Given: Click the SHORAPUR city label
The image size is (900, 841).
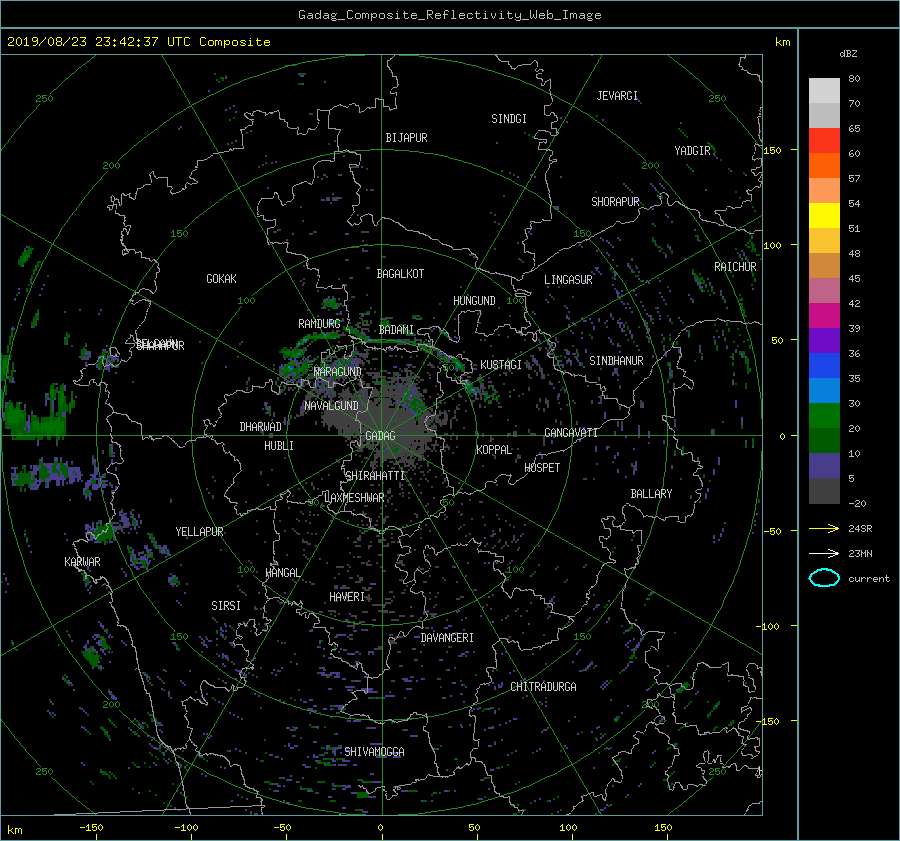Looking at the screenshot, I should click(615, 202).
